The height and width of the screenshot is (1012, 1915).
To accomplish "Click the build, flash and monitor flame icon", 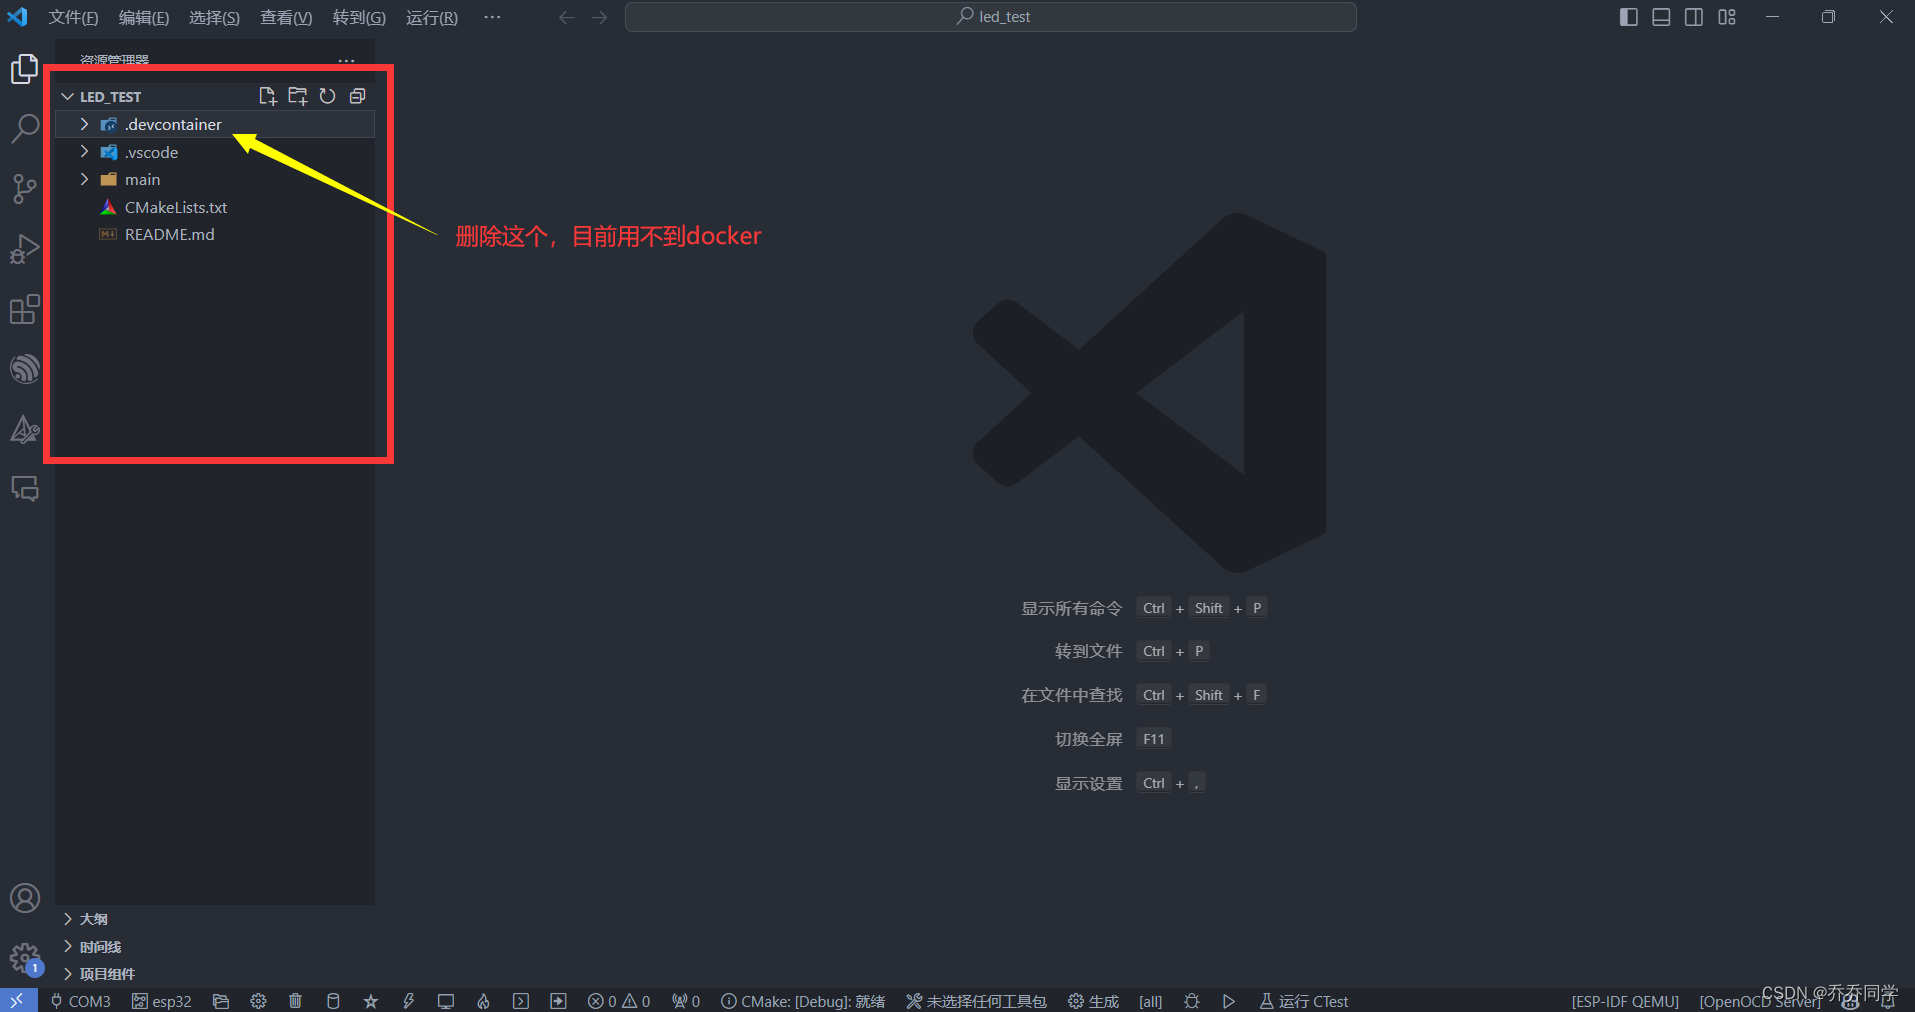I will 483,1001.
